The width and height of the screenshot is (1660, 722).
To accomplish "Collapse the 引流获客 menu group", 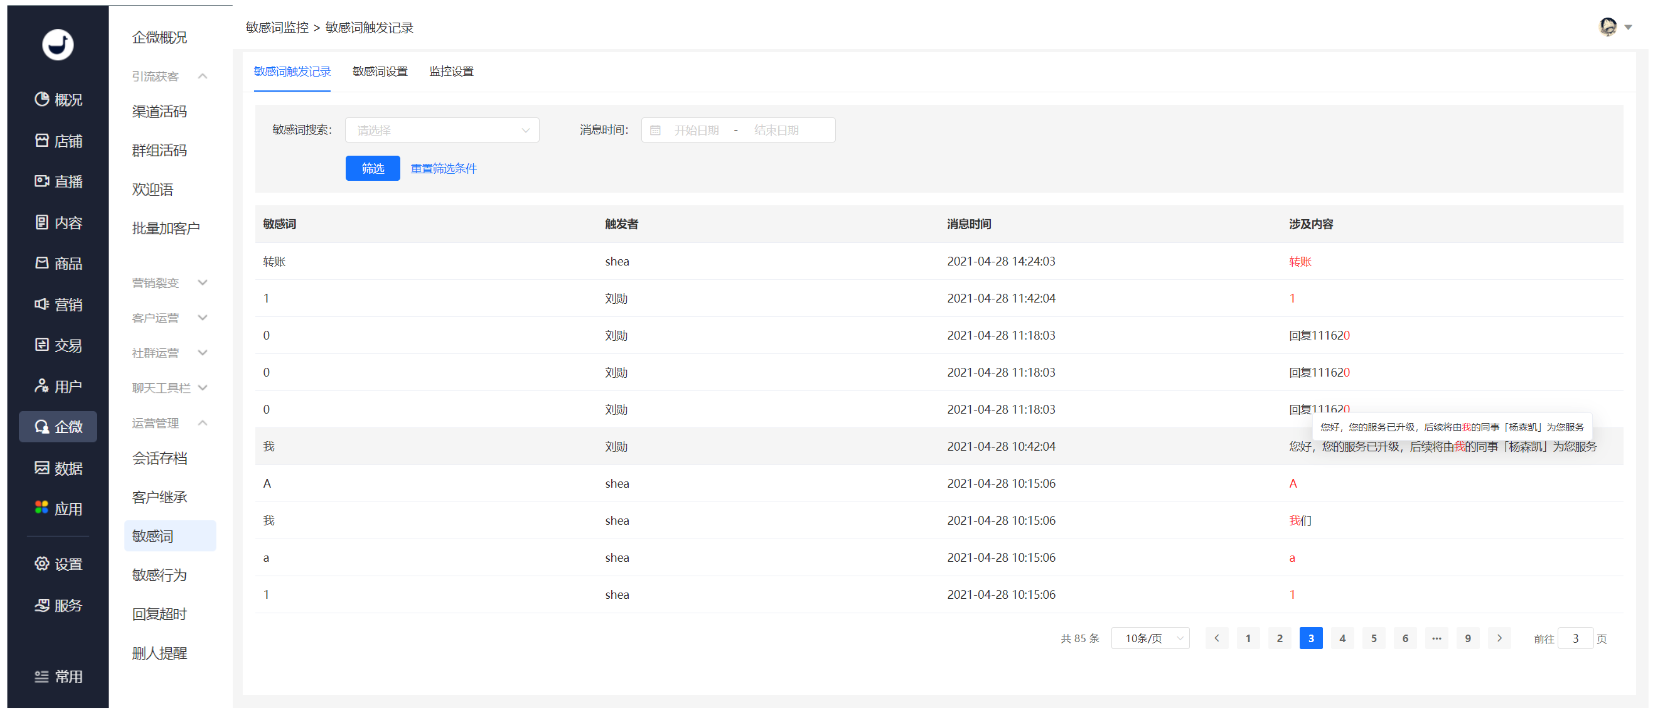I will tap(170, 76).
